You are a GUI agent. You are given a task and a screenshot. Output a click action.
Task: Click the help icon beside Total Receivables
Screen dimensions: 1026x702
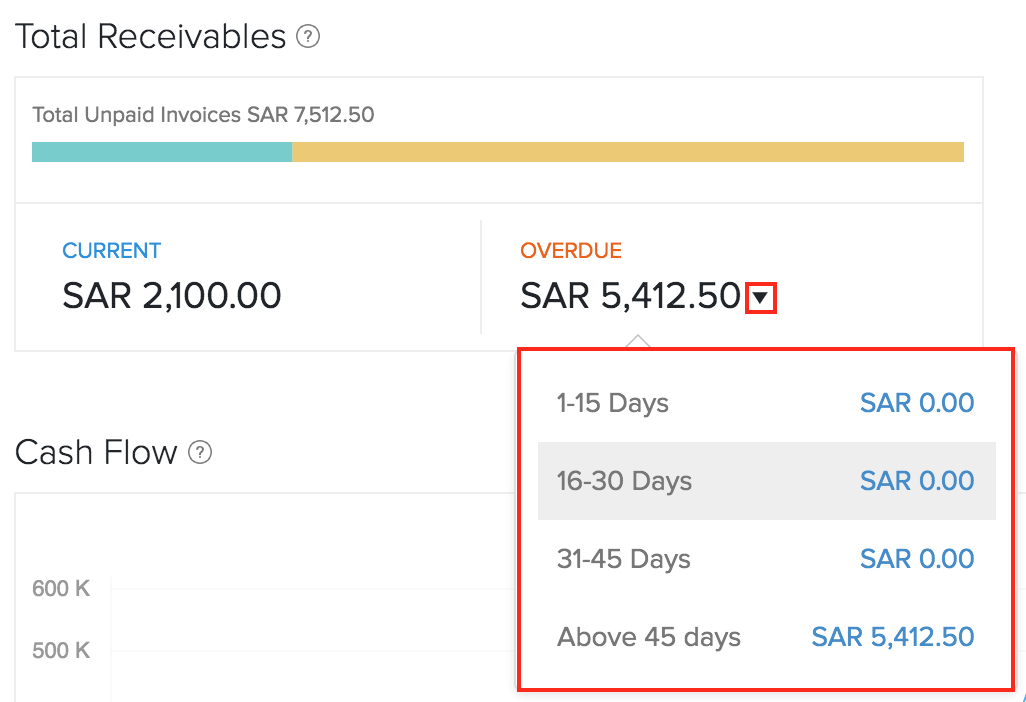coord(308,38)
